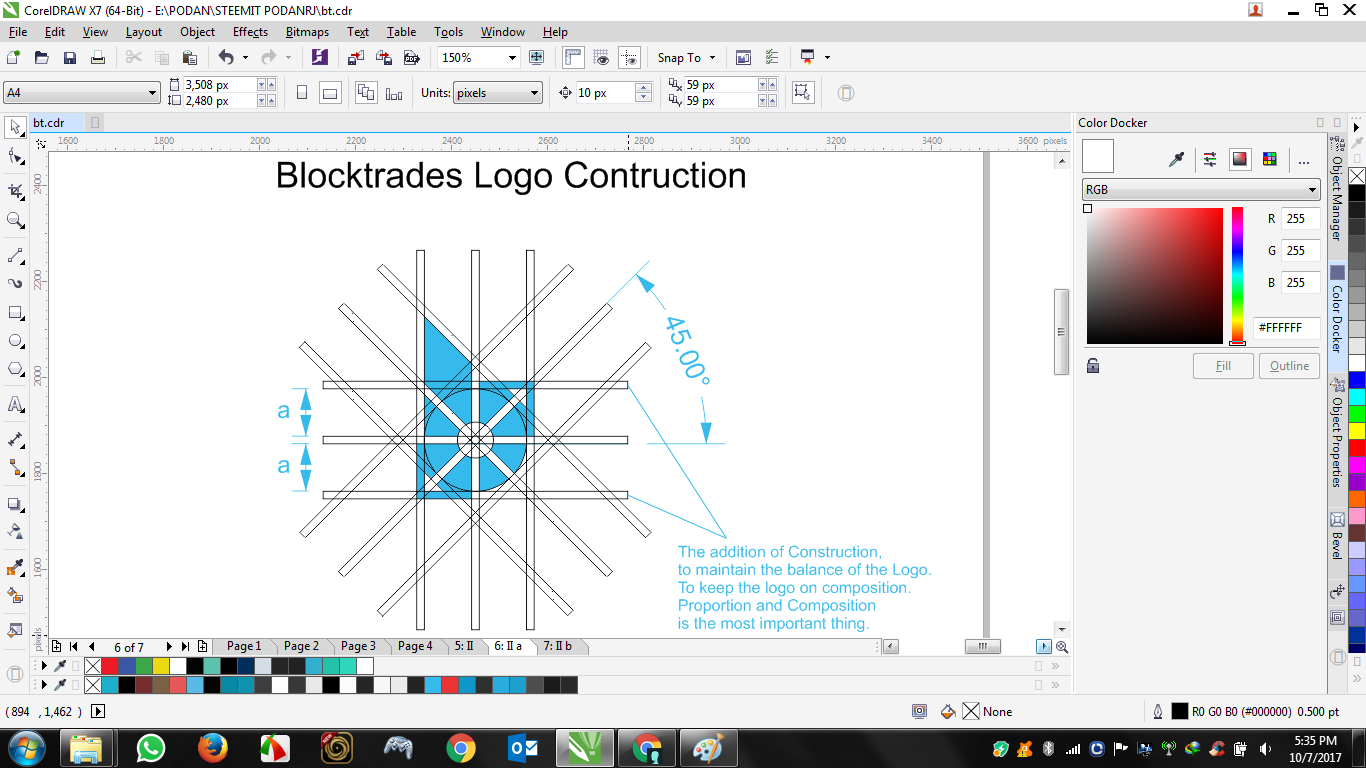Screen dimensions: 1366x768
Task: Select the Color Eyedropper tool in toolbox
Action: click(15, 567)
